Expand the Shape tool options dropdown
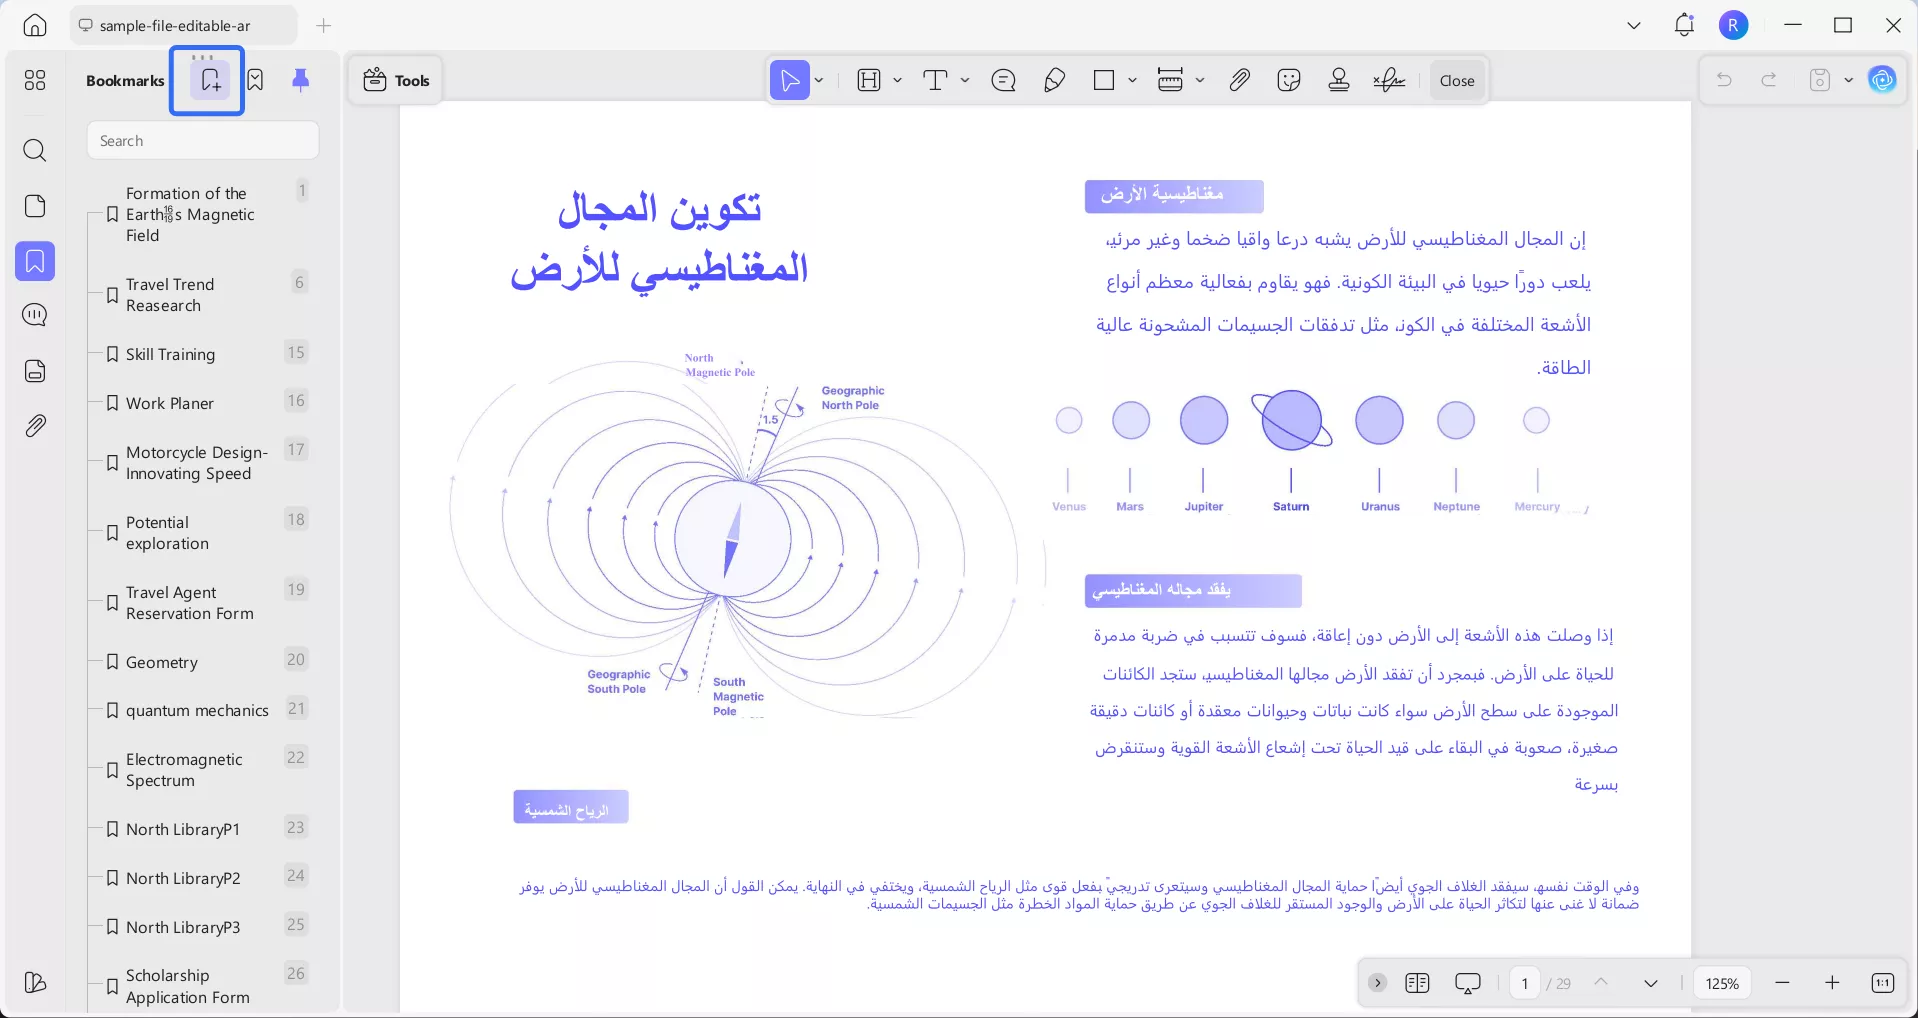 coord(1131,80)
